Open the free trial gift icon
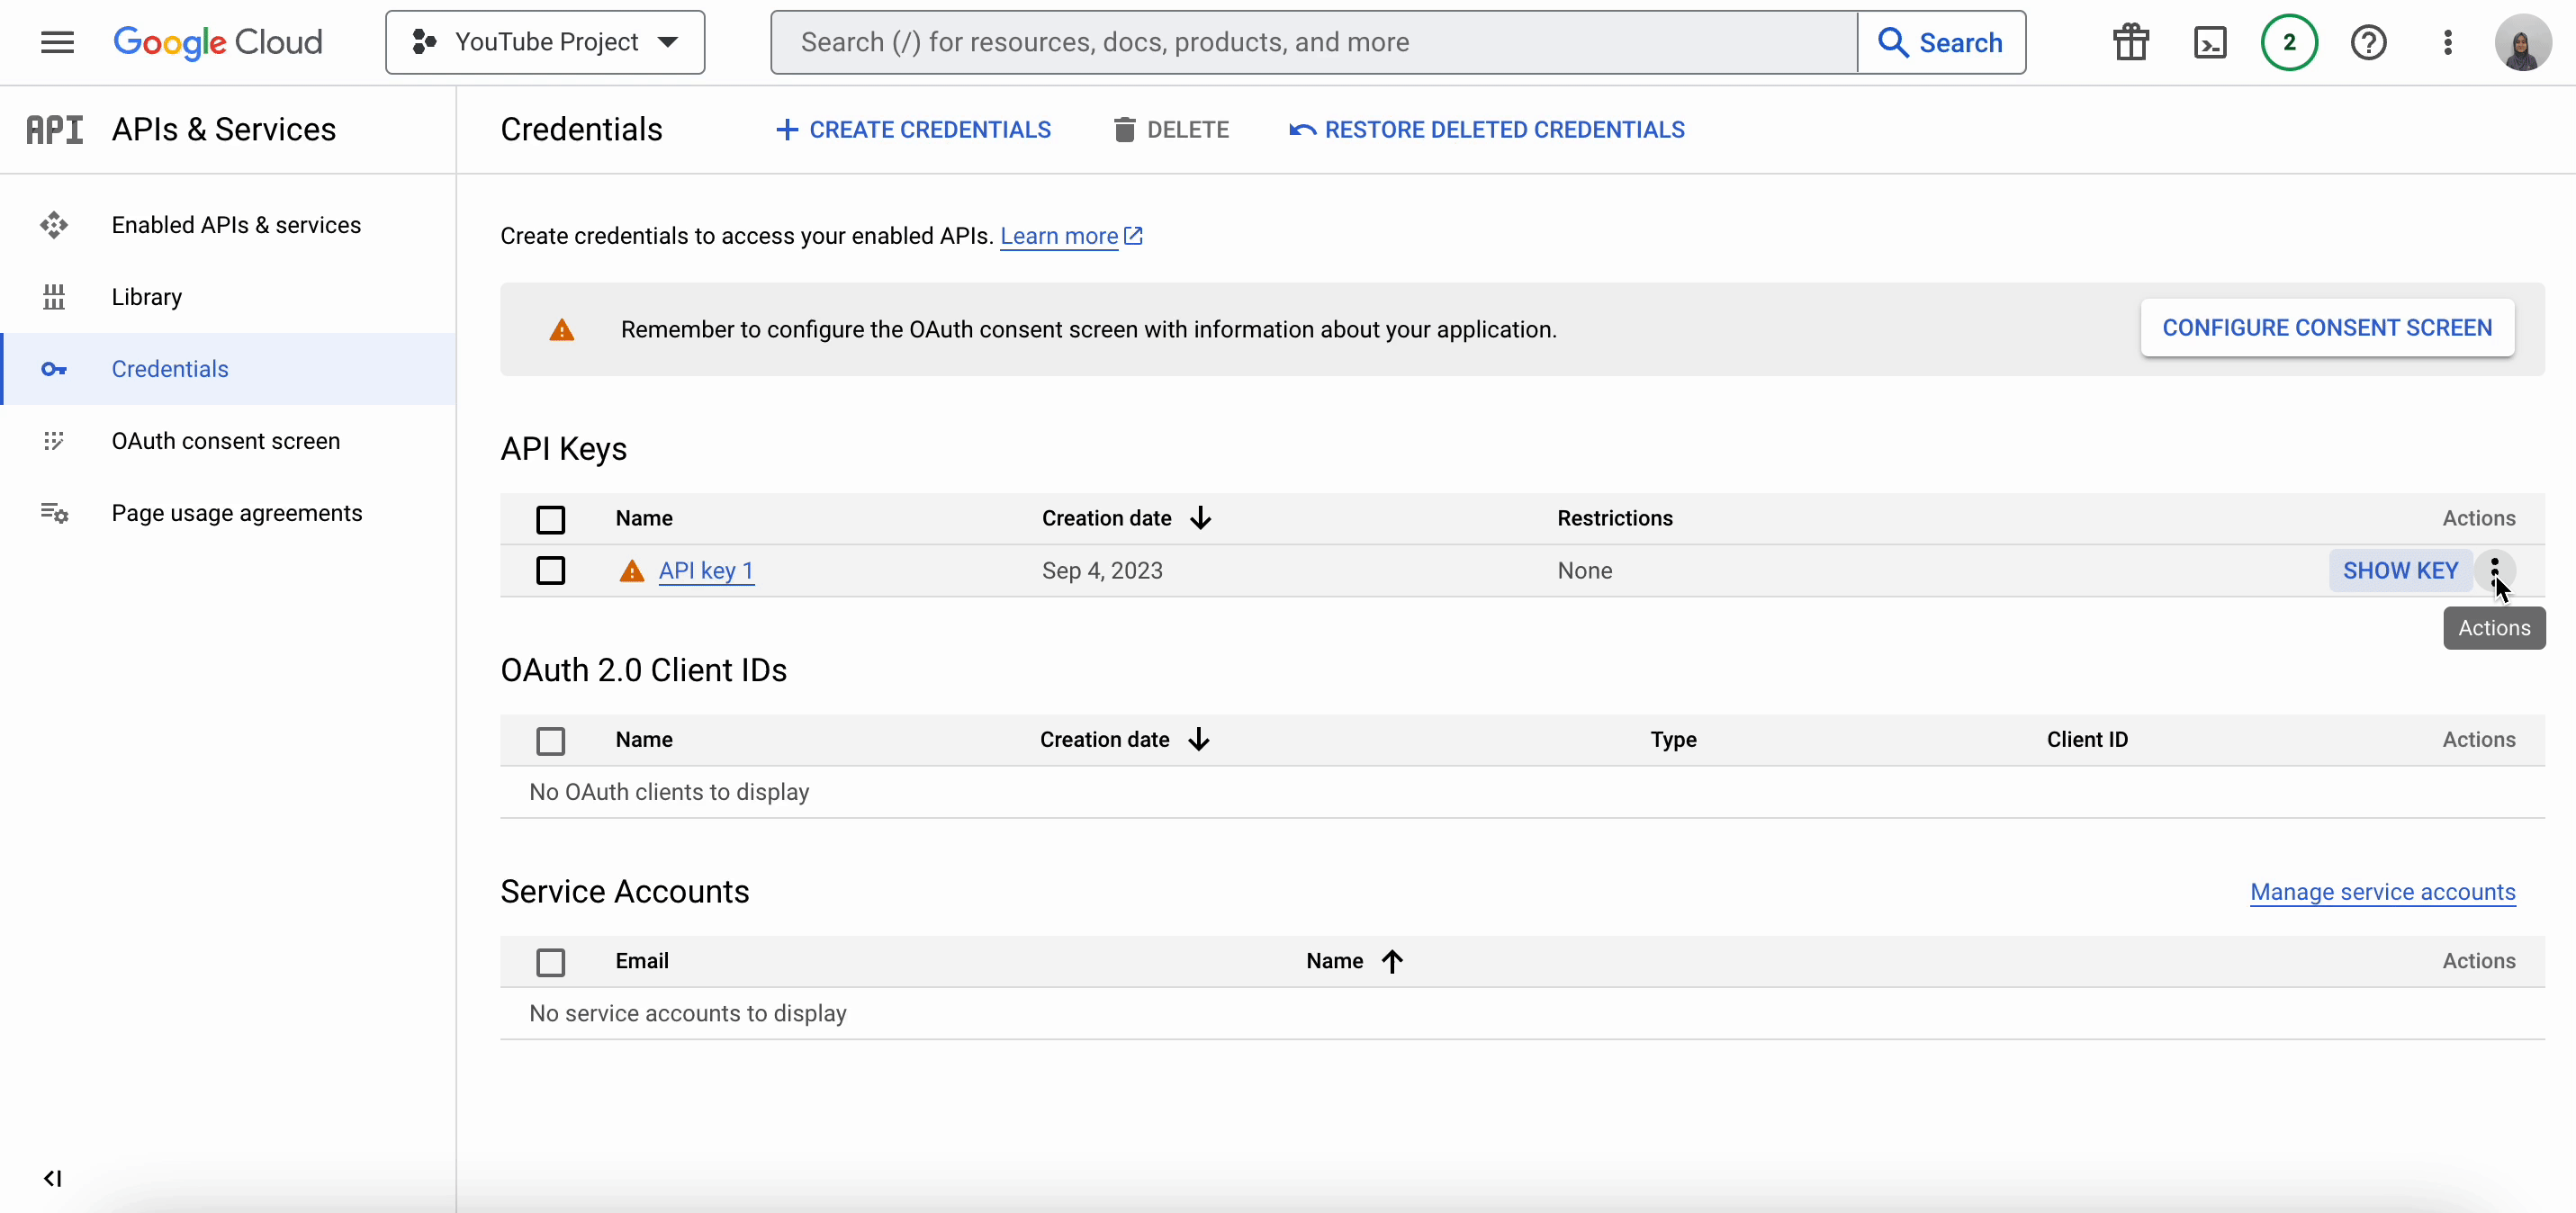Viewport: 2576px width, 1213px height. click(x=2131, y=42)
